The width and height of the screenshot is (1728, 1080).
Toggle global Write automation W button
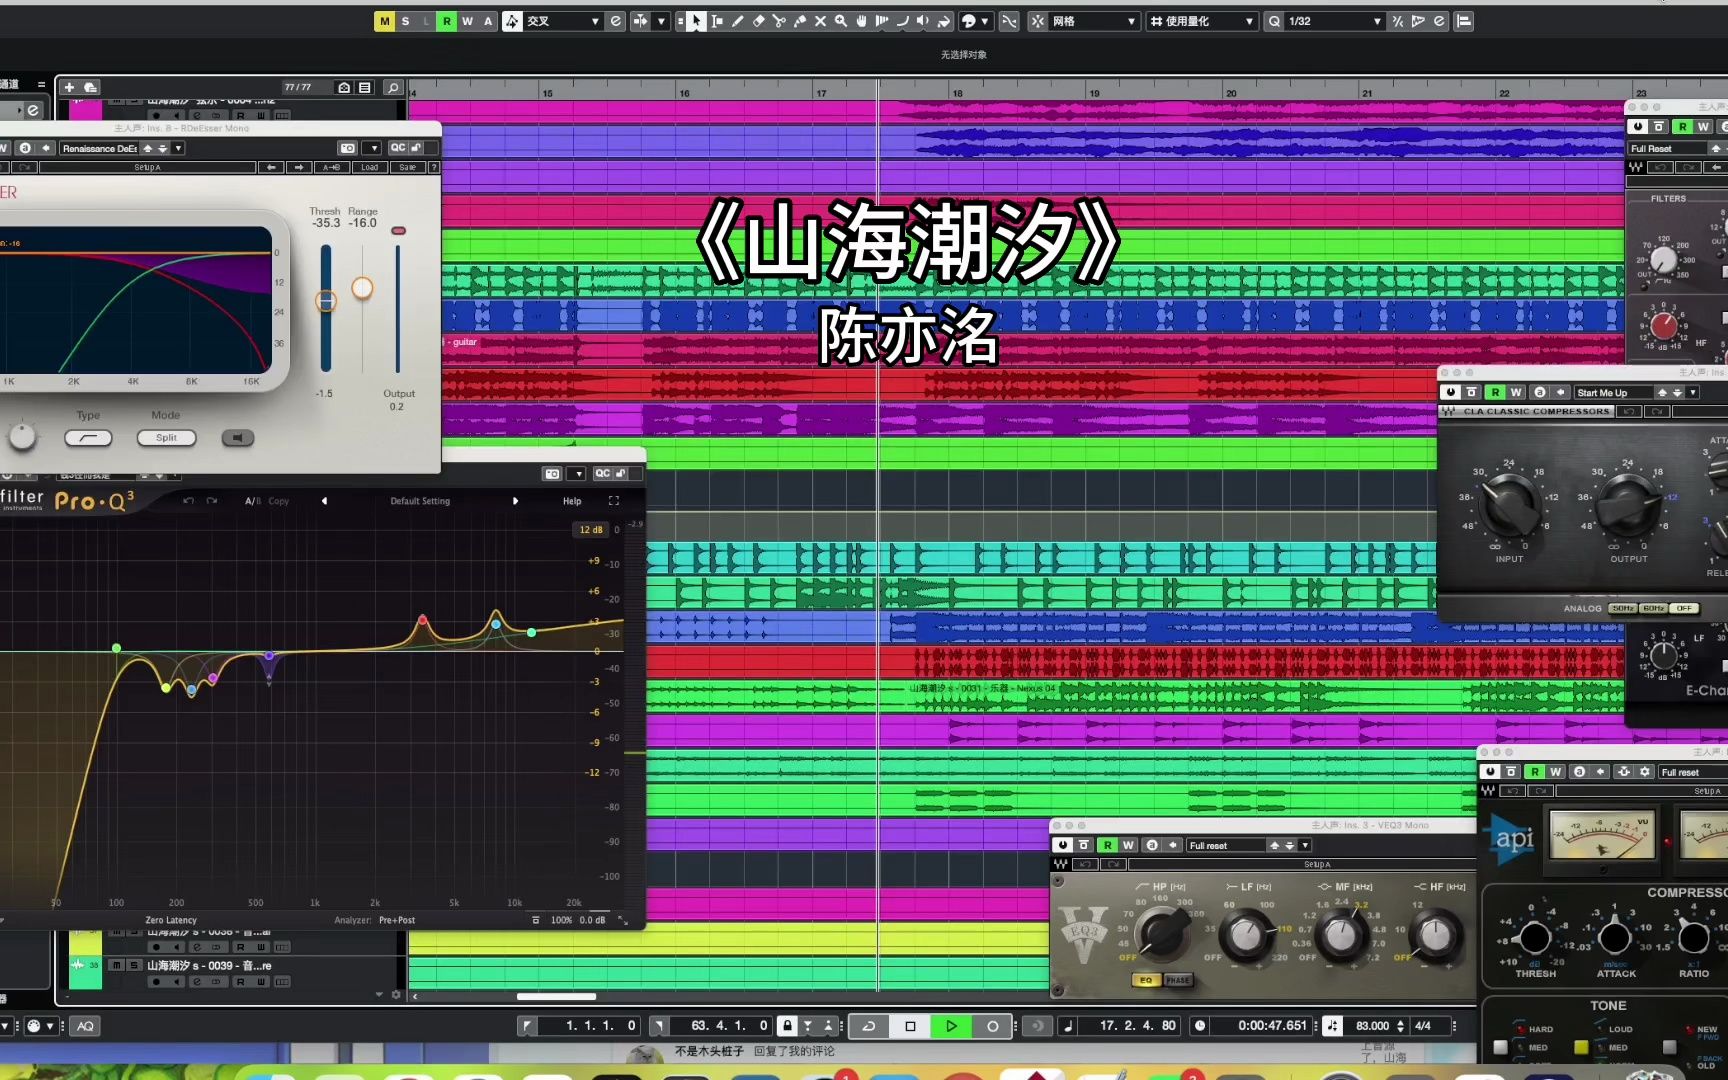467,21
